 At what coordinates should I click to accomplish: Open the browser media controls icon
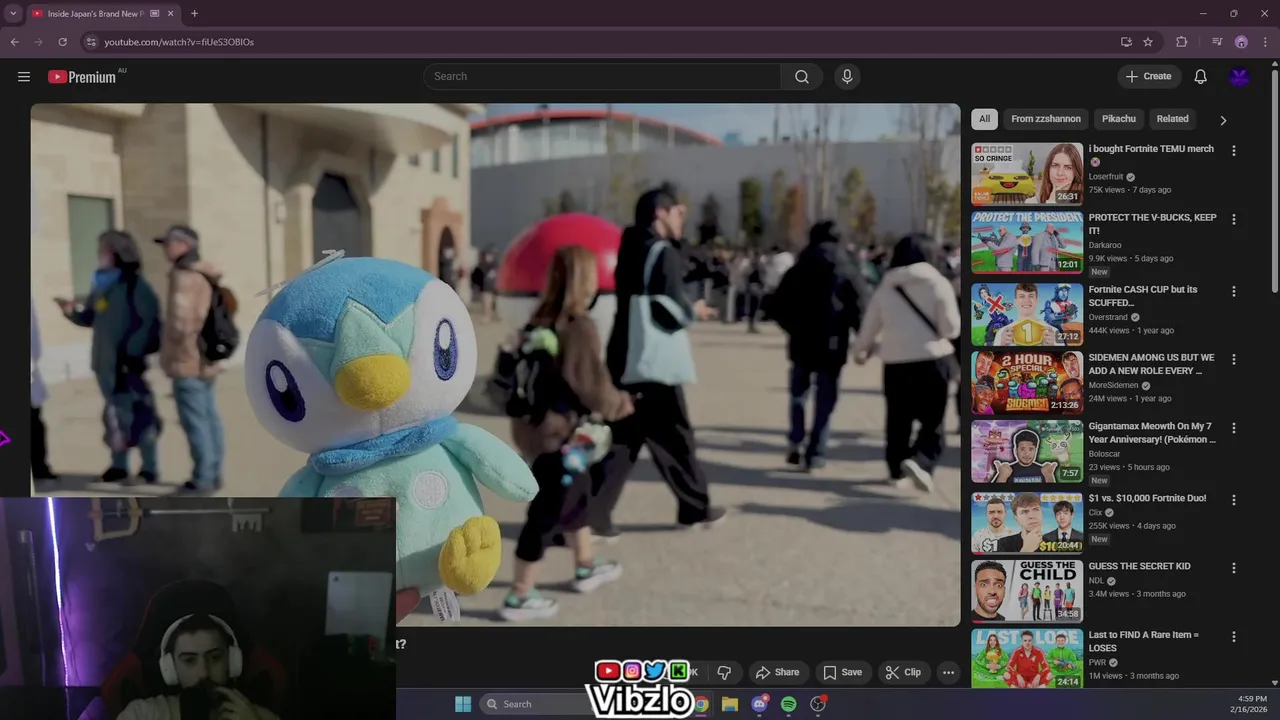(1217, 42)
